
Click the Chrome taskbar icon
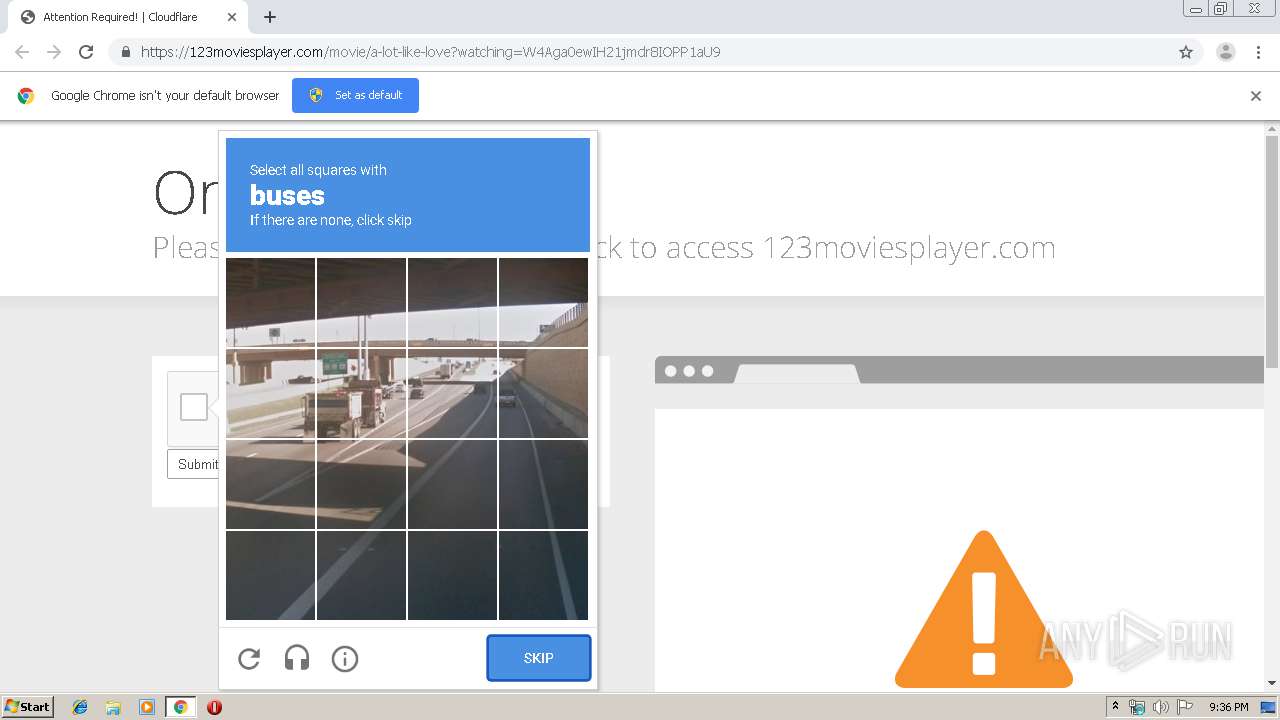click(181, 707)
